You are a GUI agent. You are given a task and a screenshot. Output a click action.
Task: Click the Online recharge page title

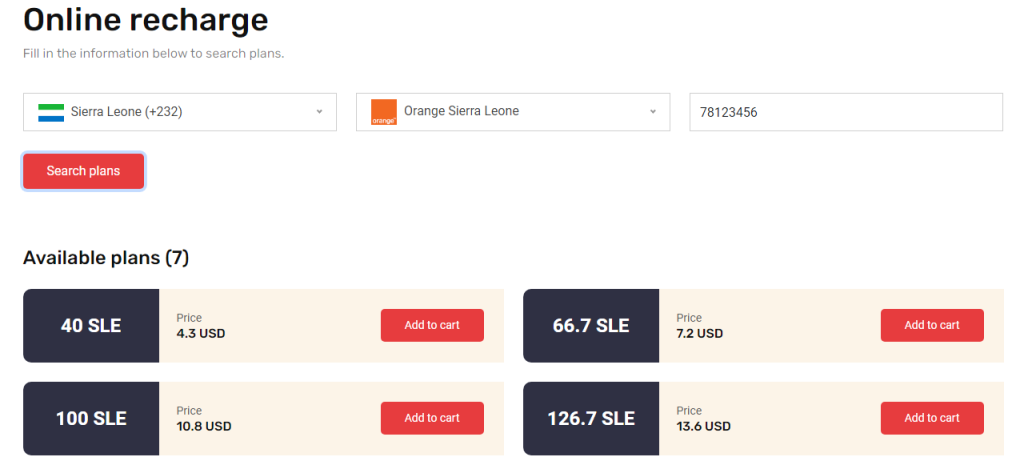coord(146,20)
